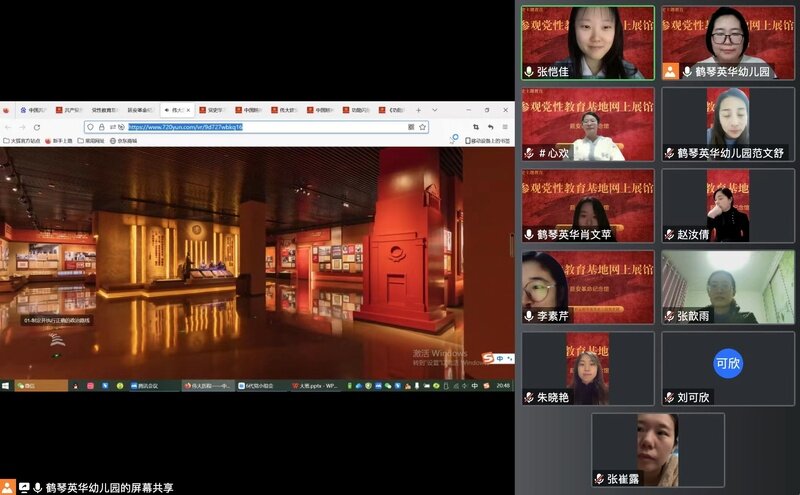Switch to the 功勋闪 tab
This screenshot has width=800, height=495.
pos(357,110)
